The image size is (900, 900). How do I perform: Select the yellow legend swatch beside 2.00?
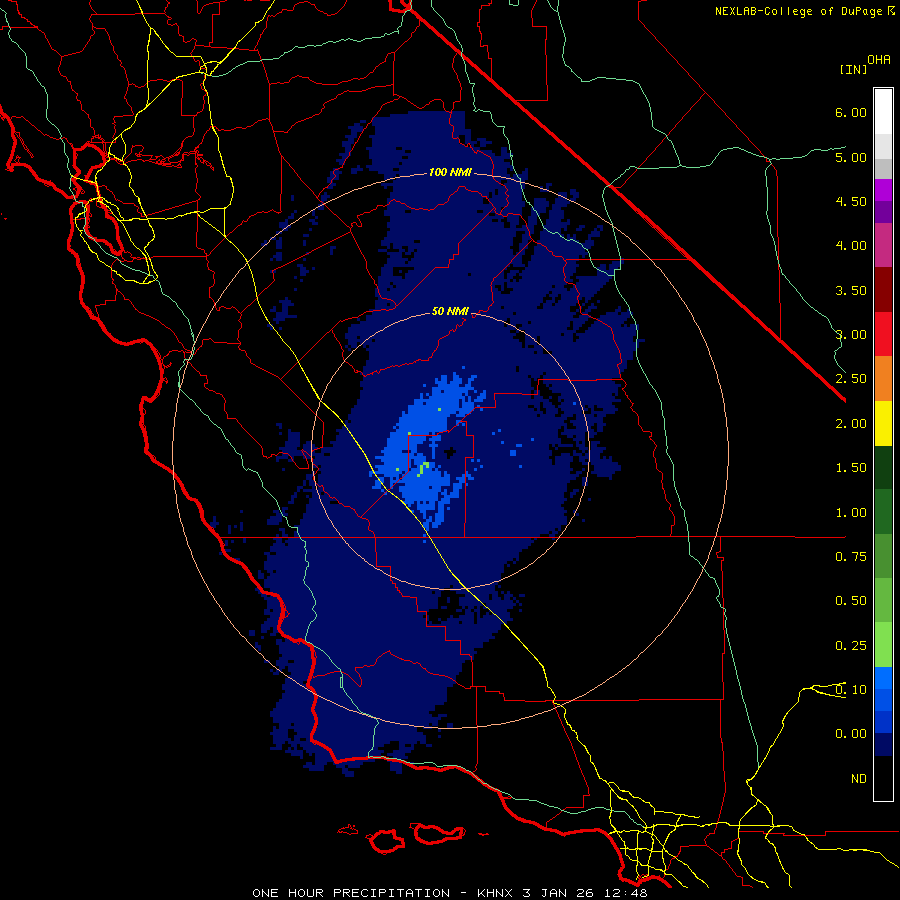[883, 423]
